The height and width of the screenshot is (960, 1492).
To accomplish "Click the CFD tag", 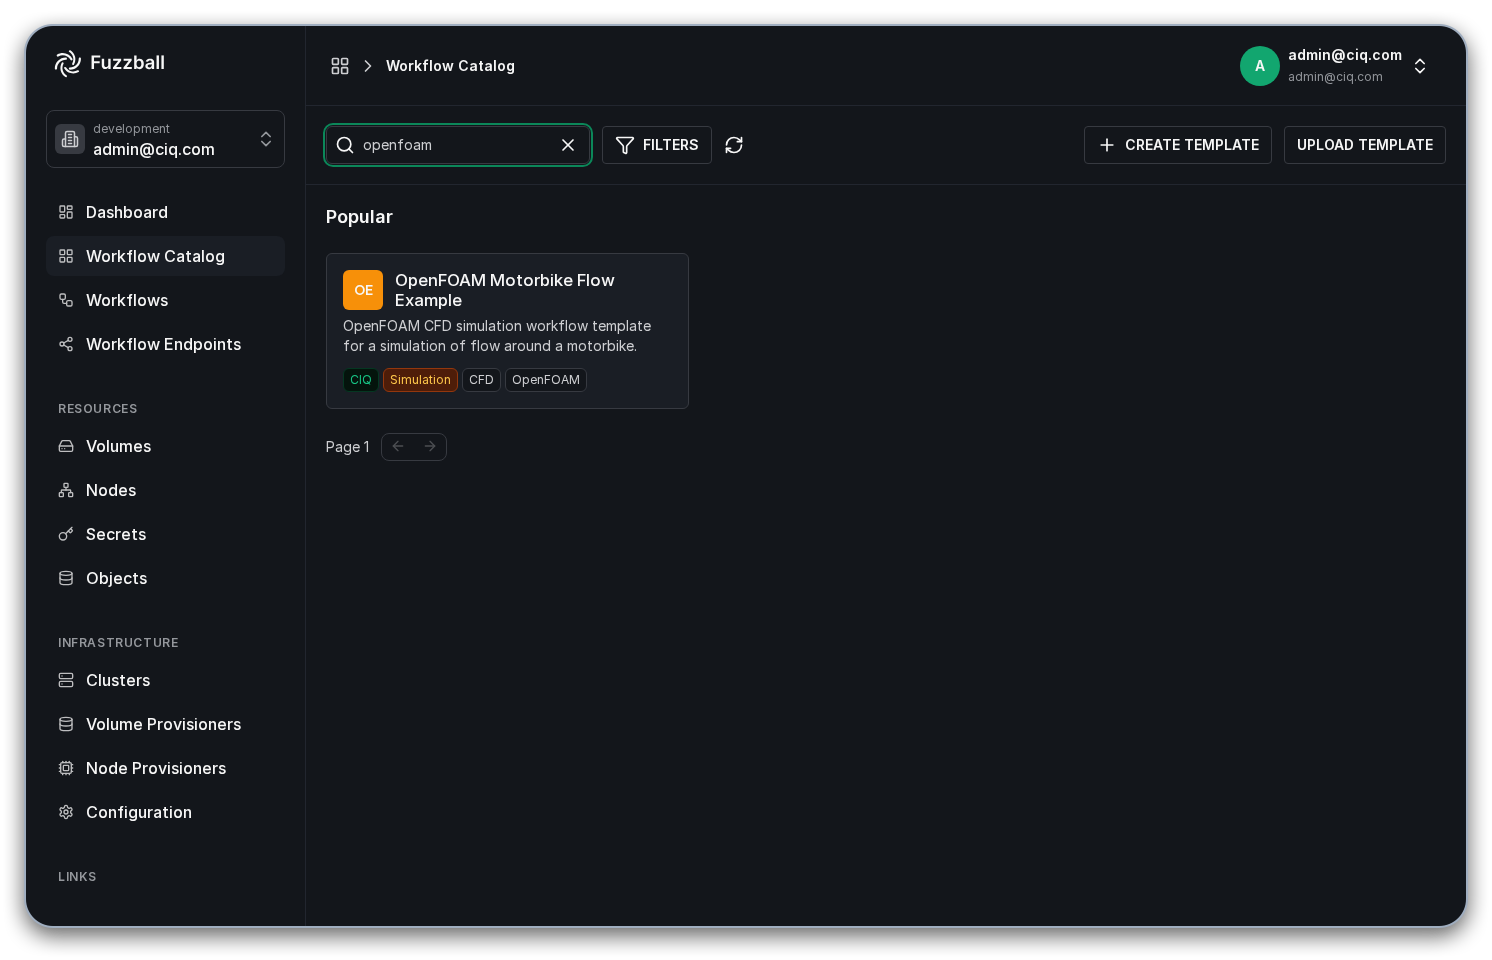I will (x=481, y=380).
